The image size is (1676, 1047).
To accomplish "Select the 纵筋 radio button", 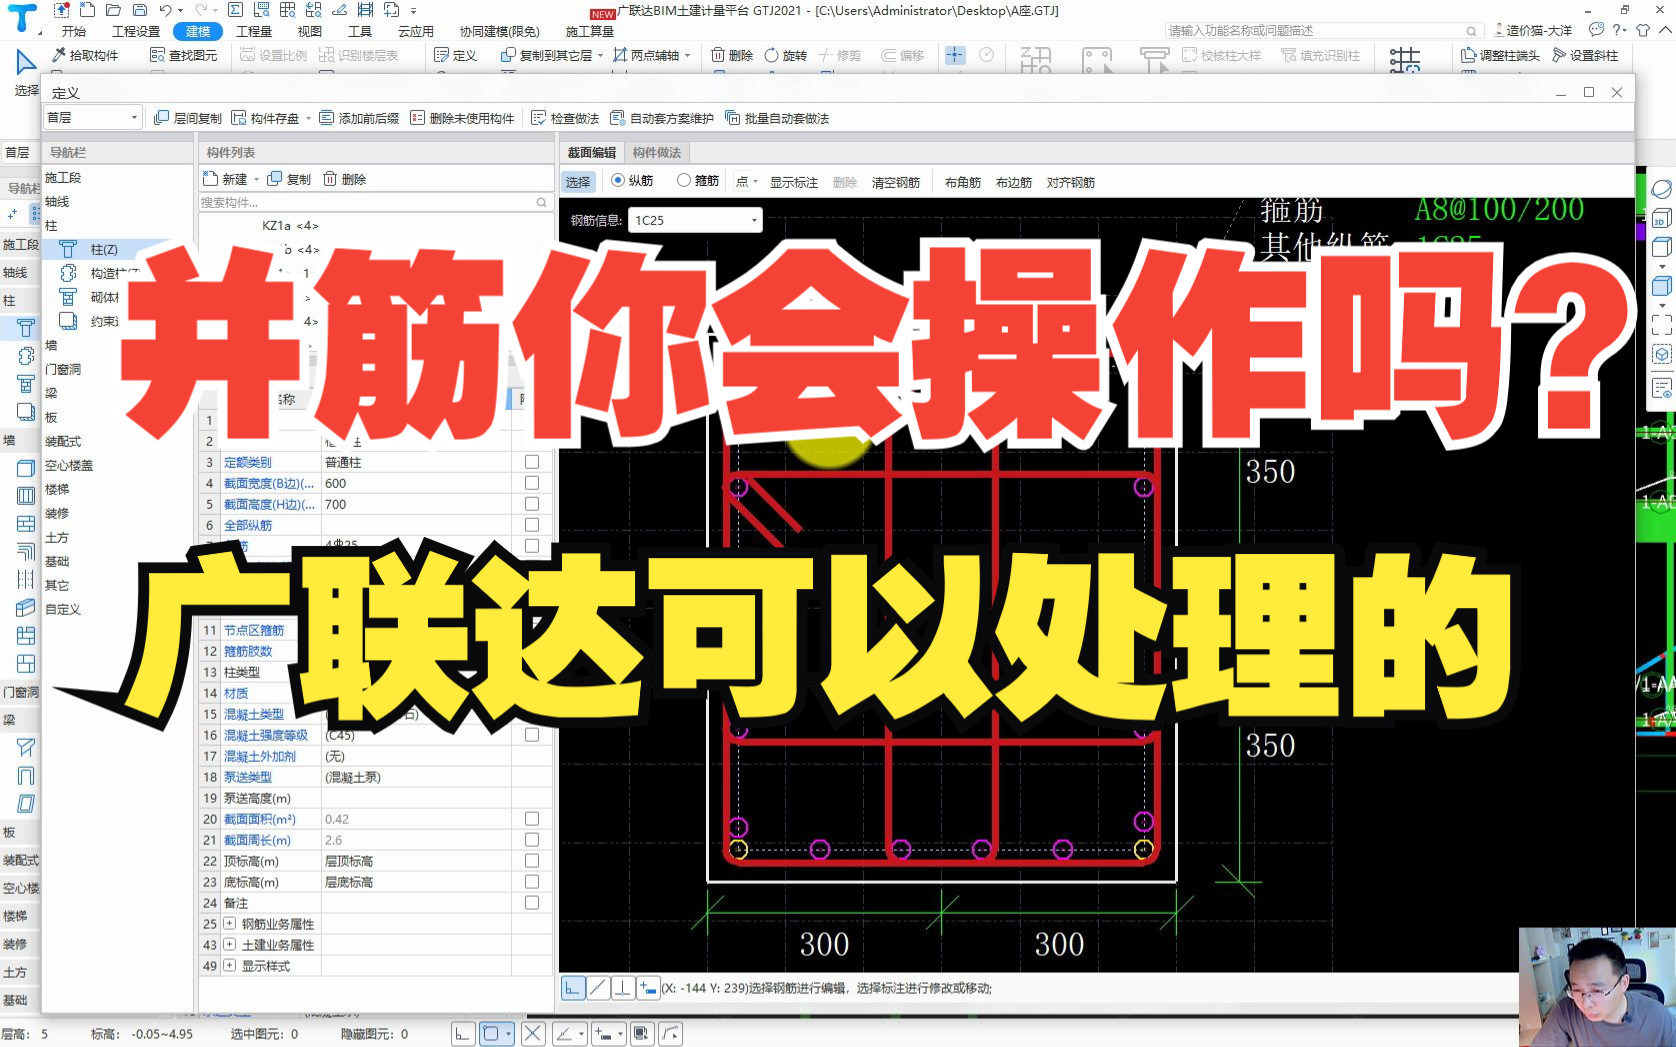I will [x=618, y=181].
